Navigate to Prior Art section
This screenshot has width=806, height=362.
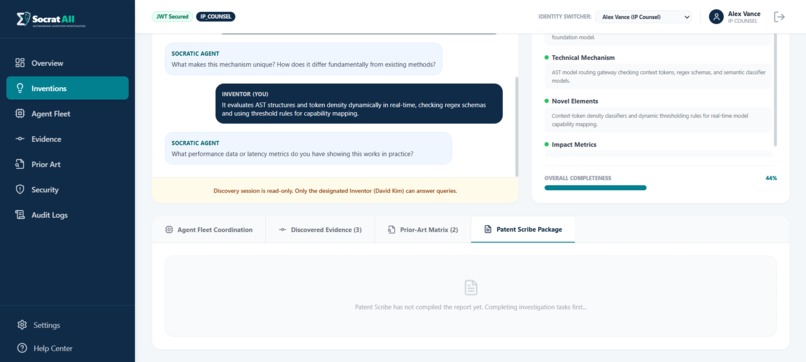(67, 164)
